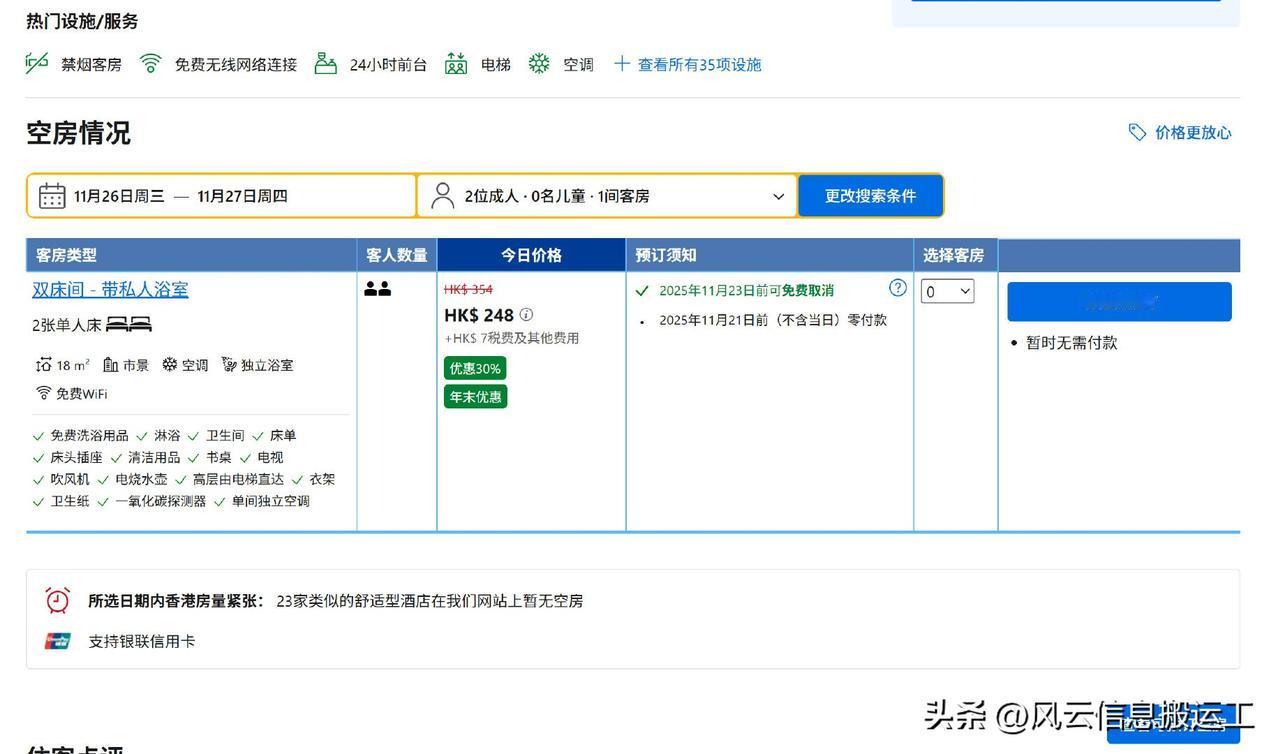Click the 优惠30% green badge
Screen dimensions: 1278x754
coord(475,368)
